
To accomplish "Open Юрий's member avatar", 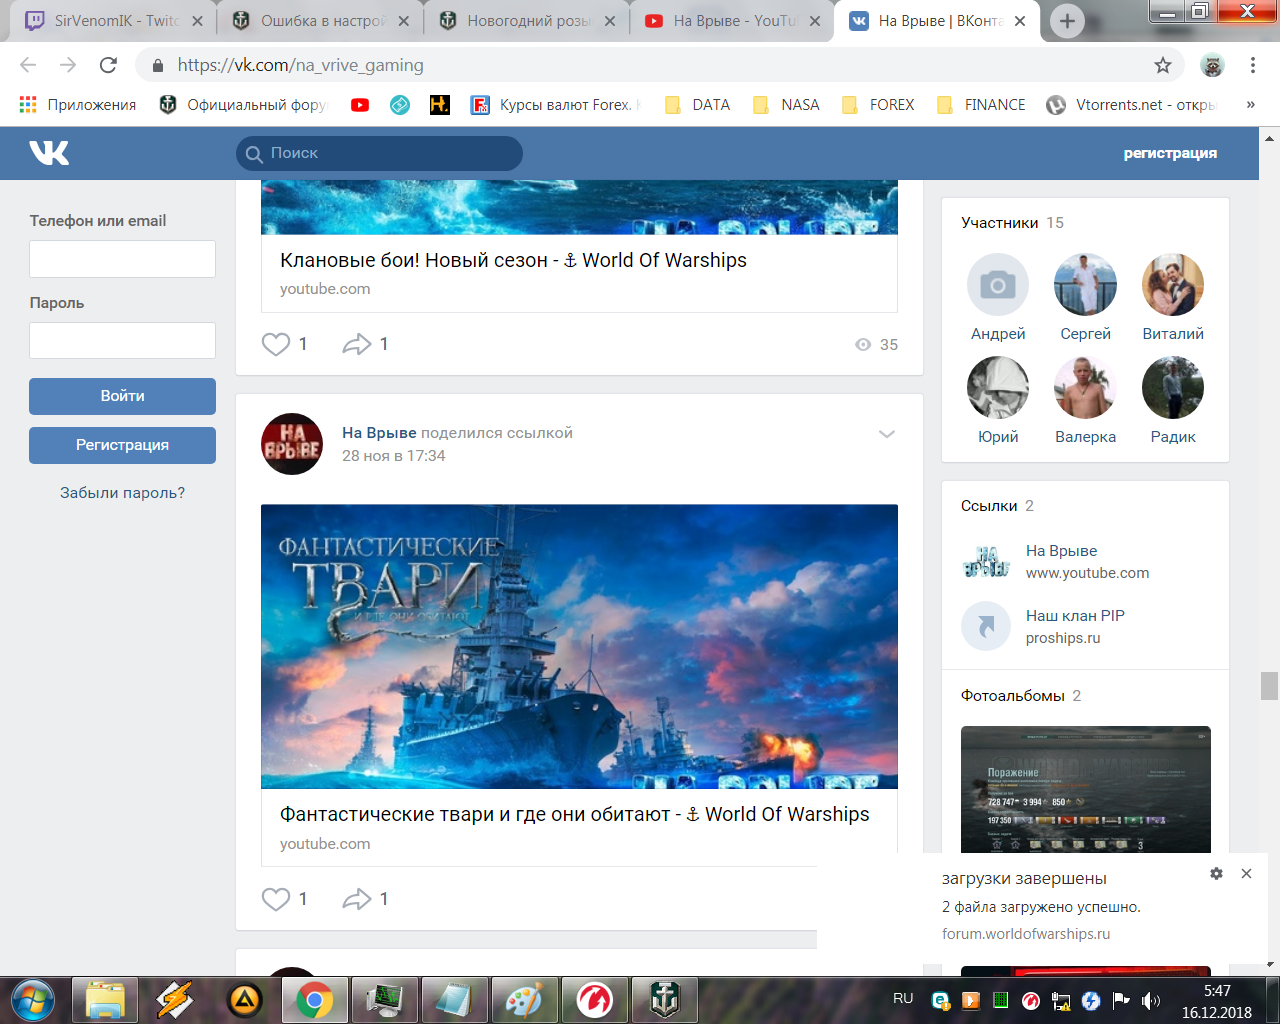I will 998,388.
